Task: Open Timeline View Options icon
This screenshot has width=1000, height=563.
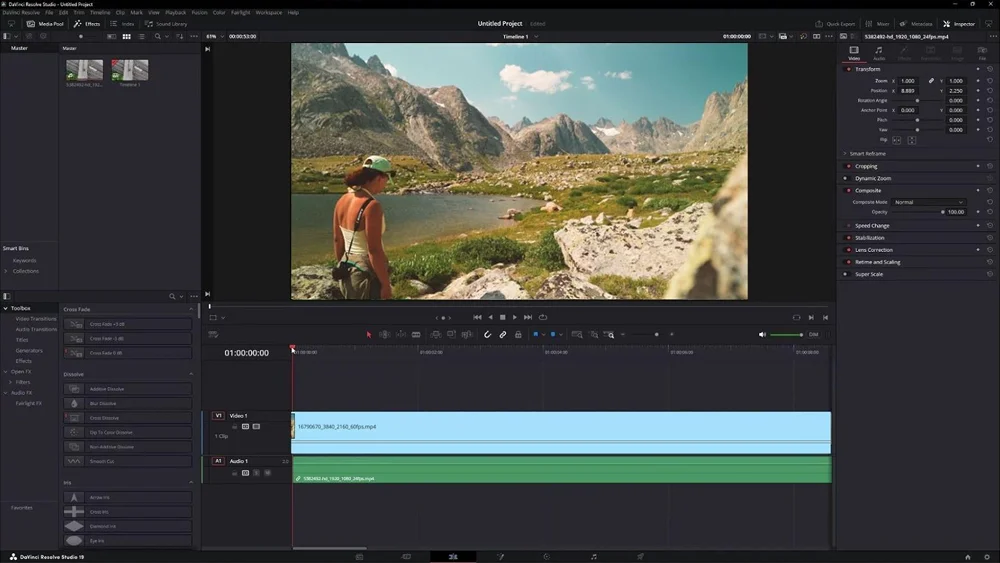Action: pos(213,335)
